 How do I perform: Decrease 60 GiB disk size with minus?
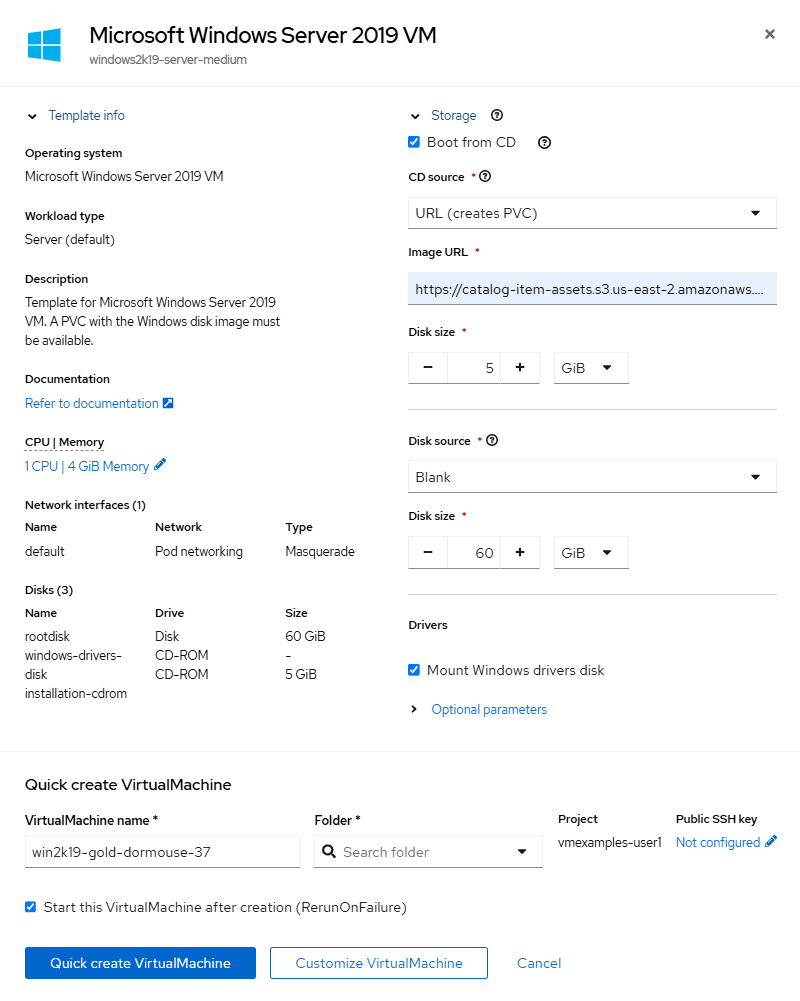coord(428,552)
